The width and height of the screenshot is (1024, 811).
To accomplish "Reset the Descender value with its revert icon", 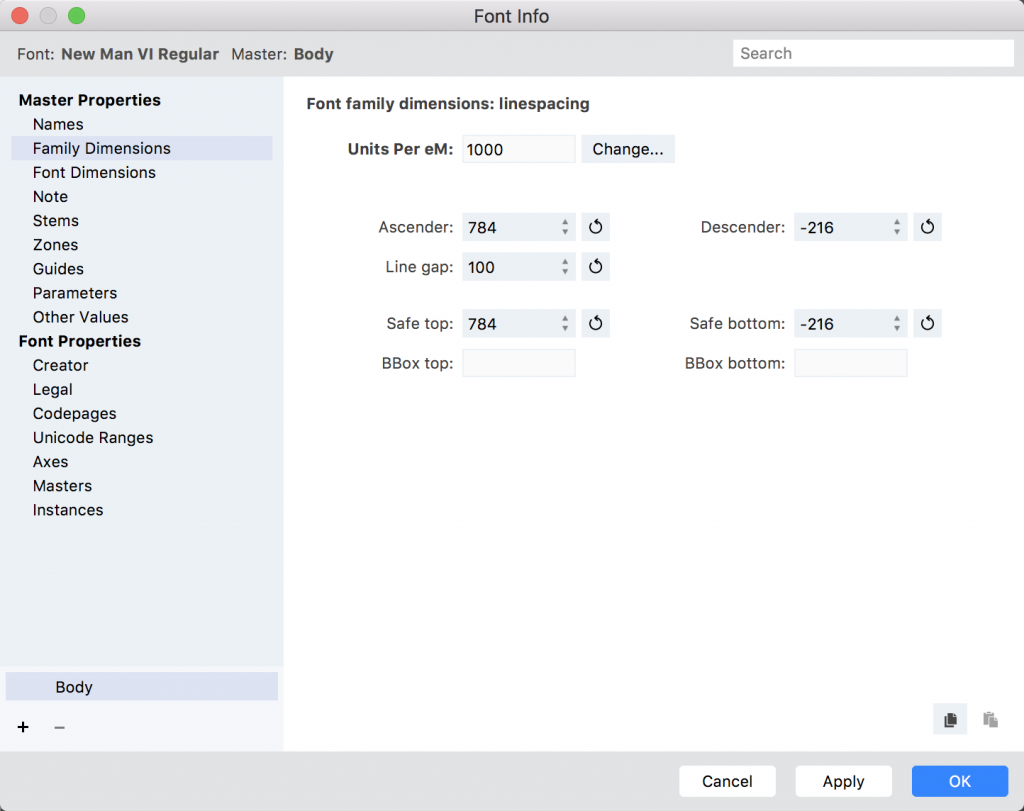I will (927, 227).
